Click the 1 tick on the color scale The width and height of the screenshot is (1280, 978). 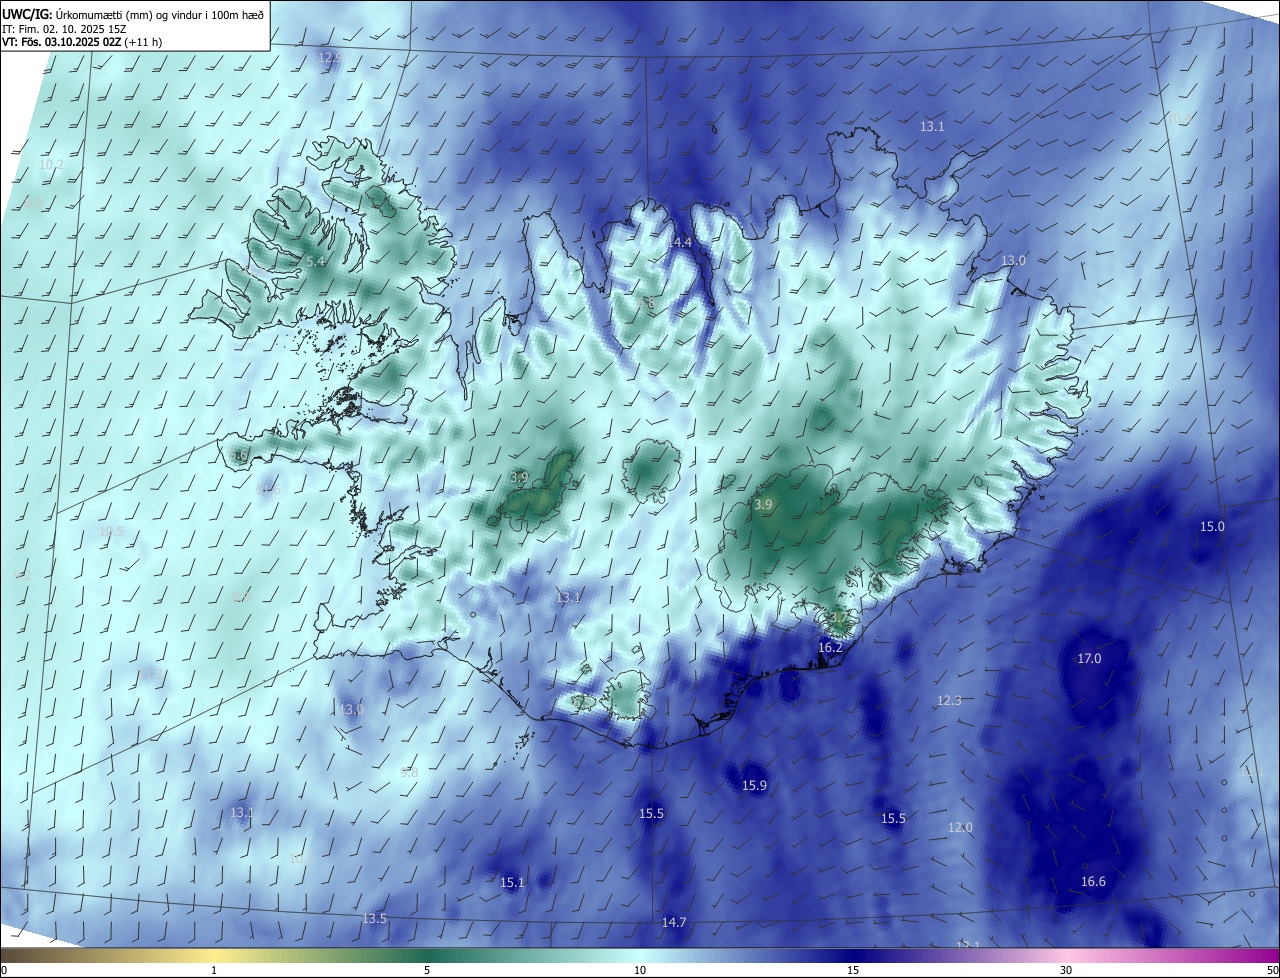(x=214, y=970)
